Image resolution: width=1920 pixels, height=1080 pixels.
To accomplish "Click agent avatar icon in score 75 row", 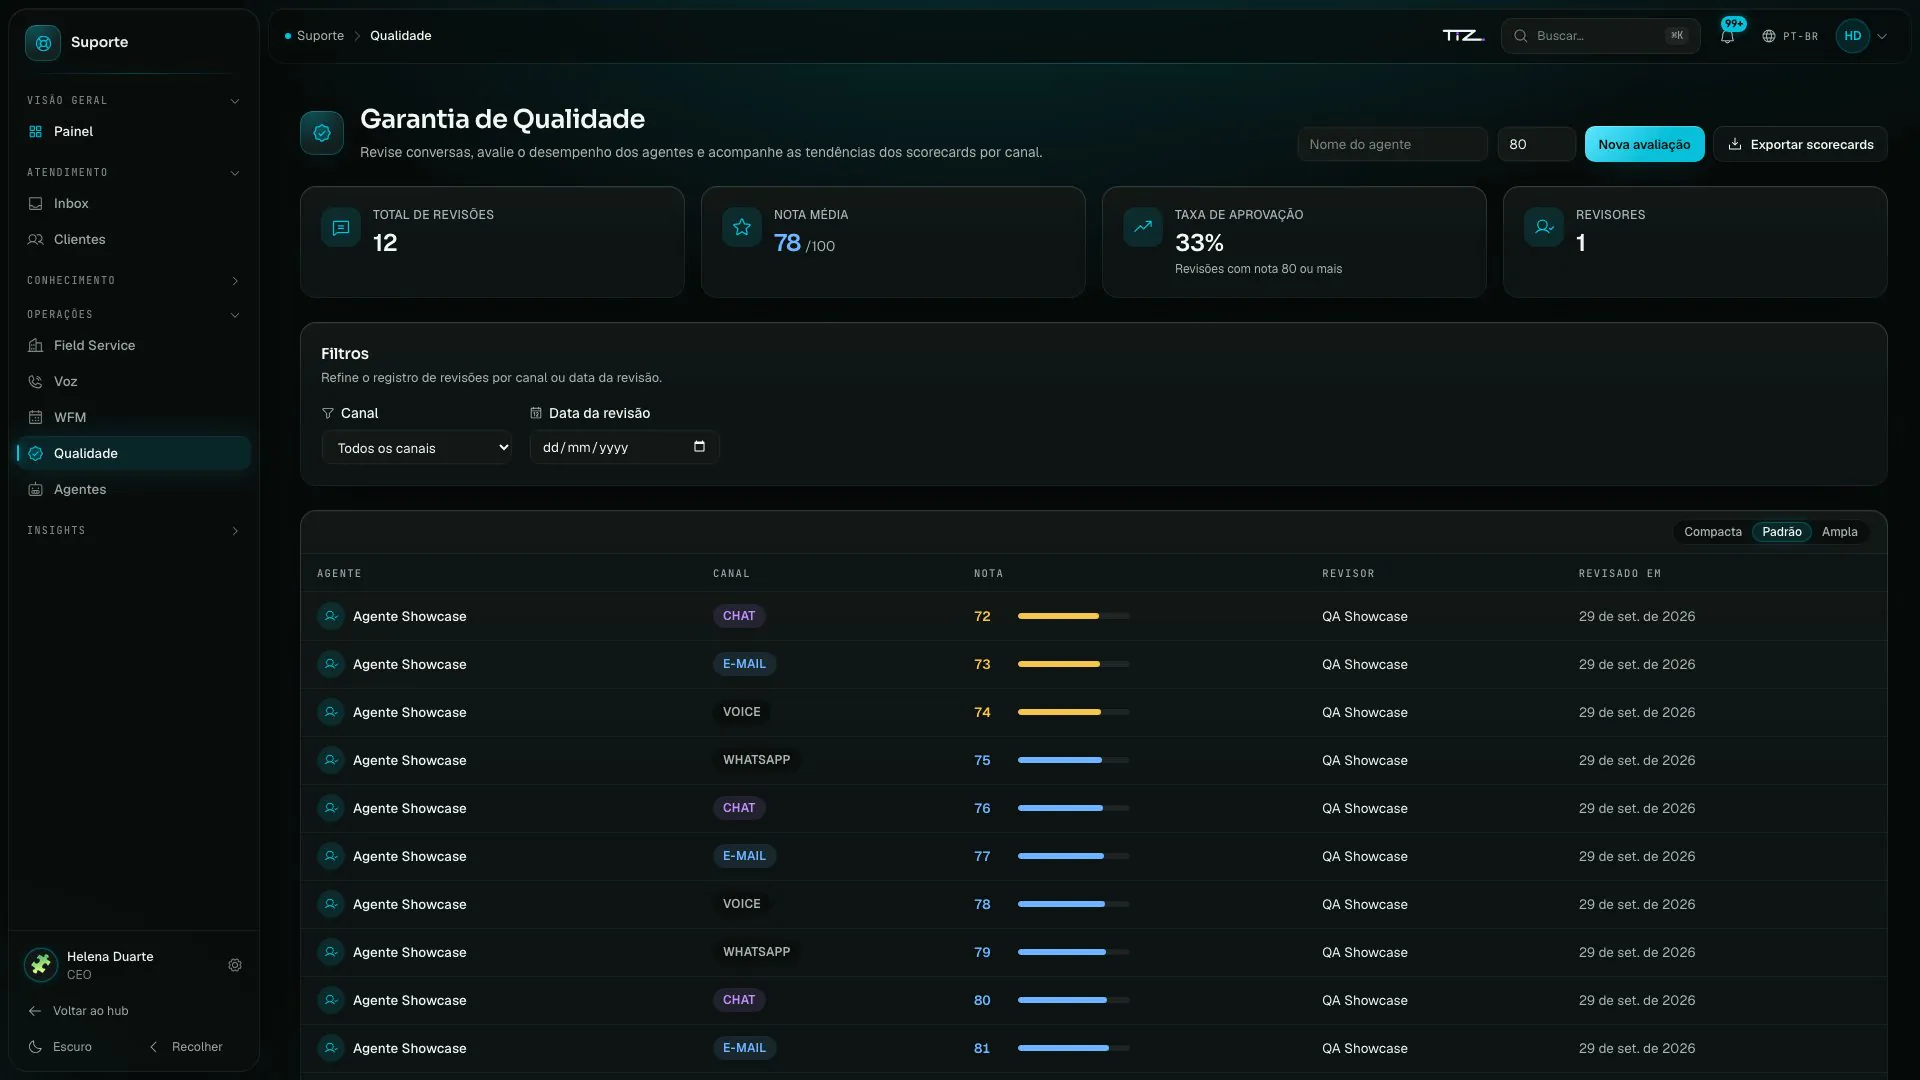I will pyautogui.click(x=331, y=761).
